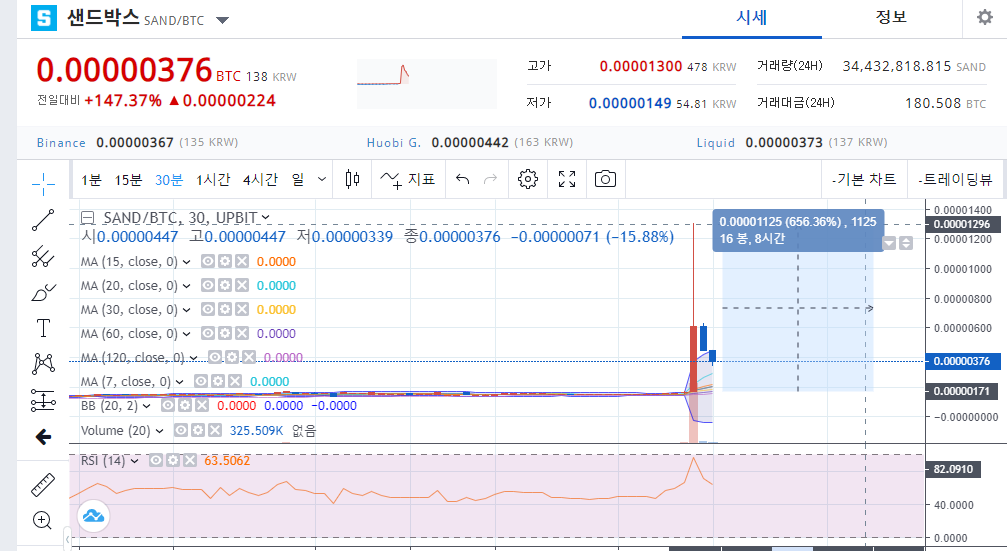This screenshot has width=1007, height=551.
Task: Select the 1시간 interval
Action: pos(213,180)
